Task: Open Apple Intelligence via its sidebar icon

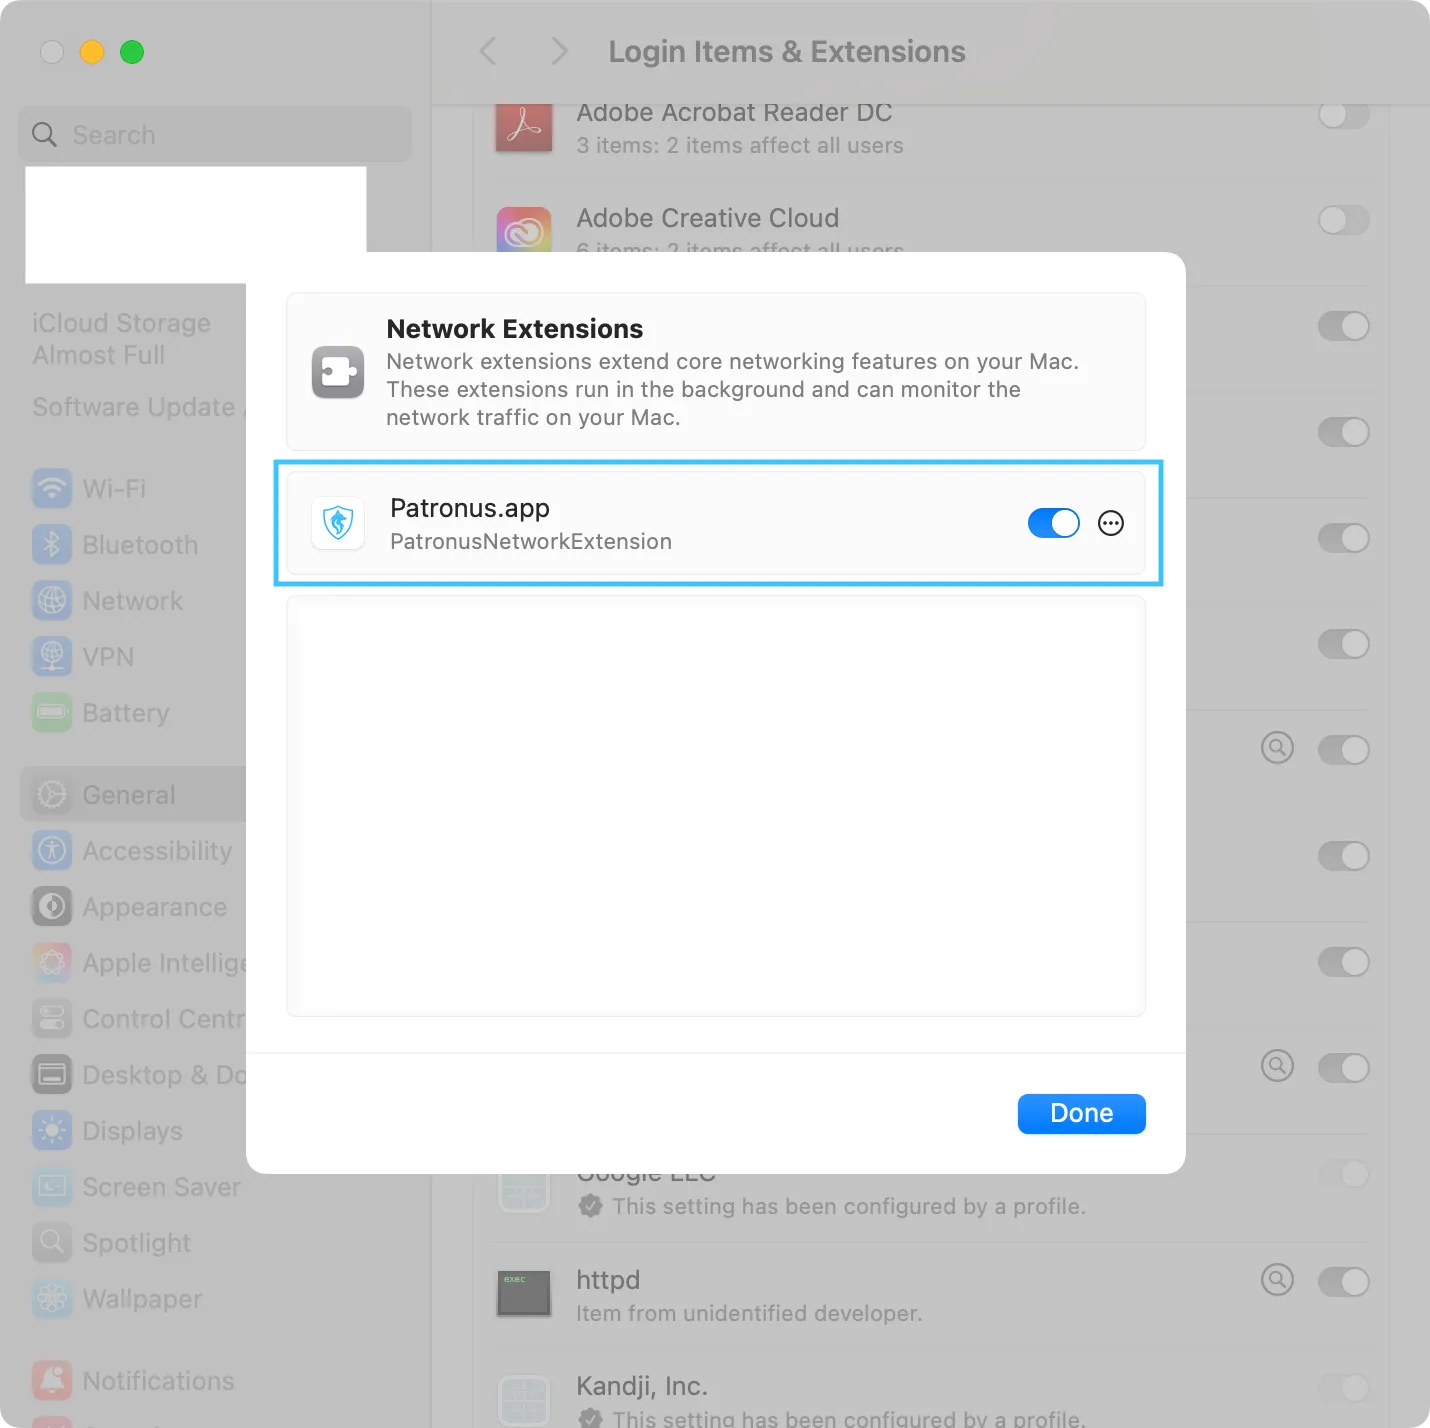Action: pyautogui.click(x=52, y=963)
